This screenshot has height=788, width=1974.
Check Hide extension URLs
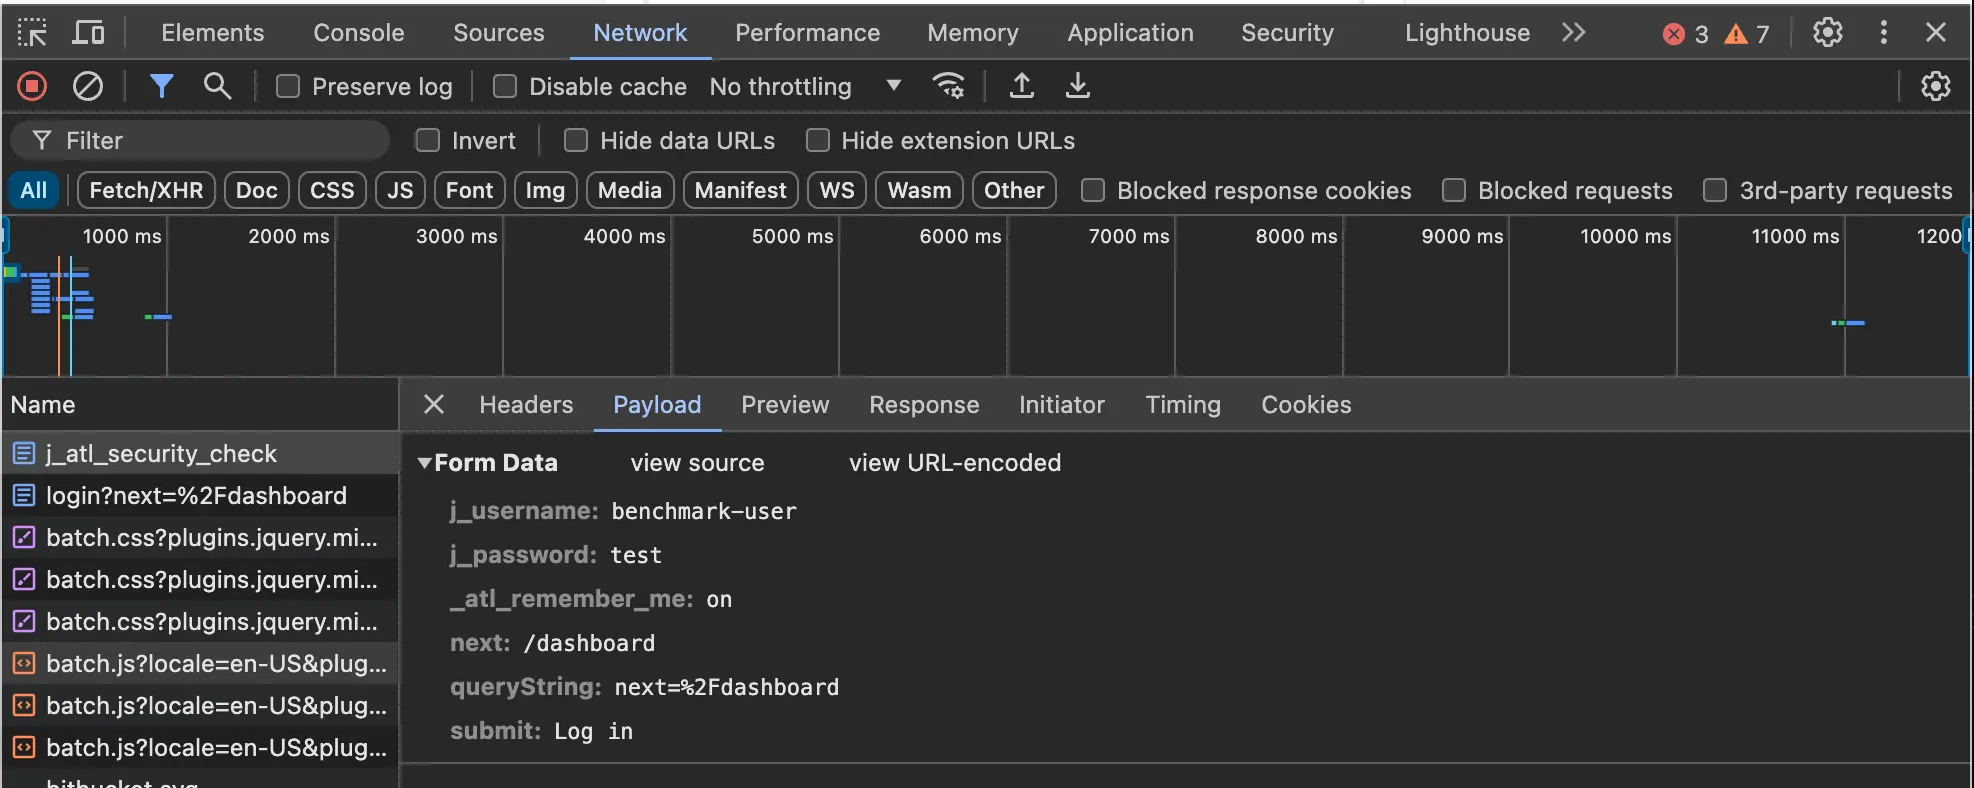(x=818, y=141)
